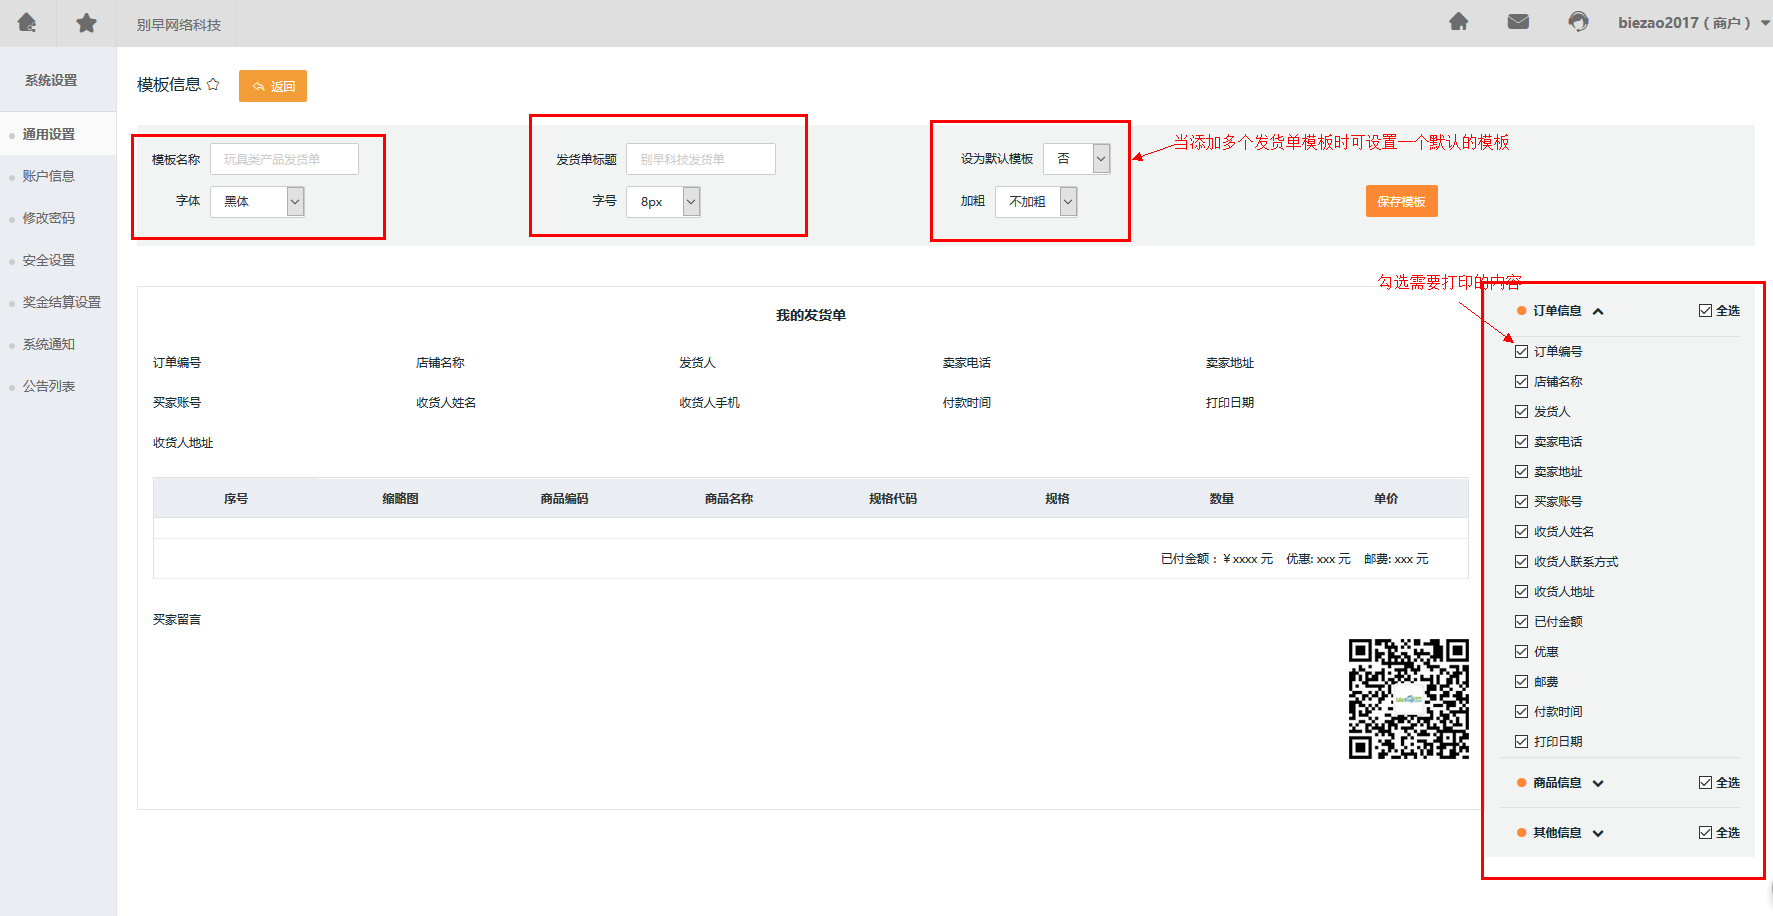Go to 安全设置 in sidebar menu

click(x=49, y=260)
